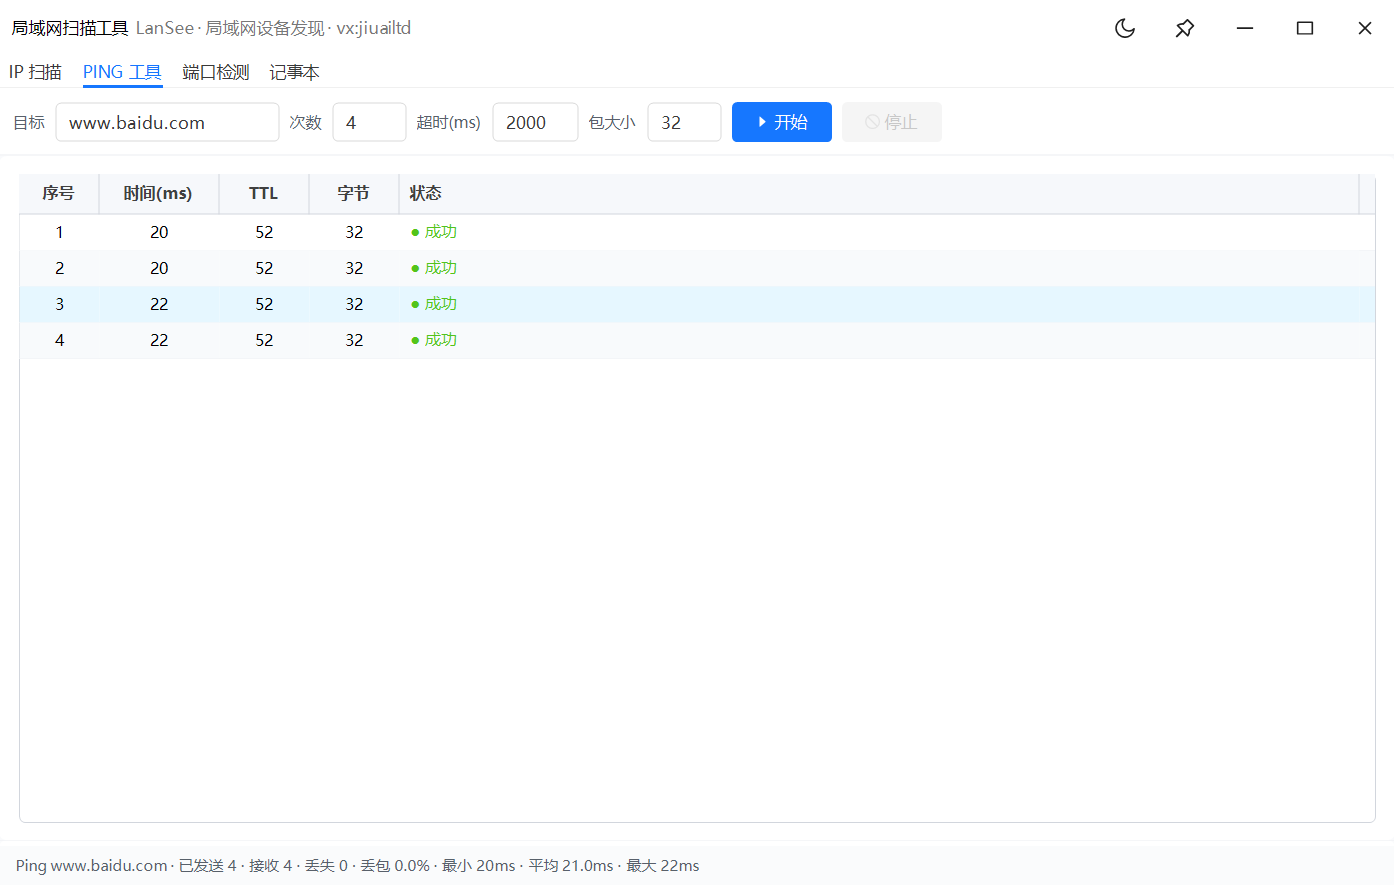The width and height of the screenshot is (1394, 885).
Task: Select the PING 工具 tab
Action: [122, 72]
